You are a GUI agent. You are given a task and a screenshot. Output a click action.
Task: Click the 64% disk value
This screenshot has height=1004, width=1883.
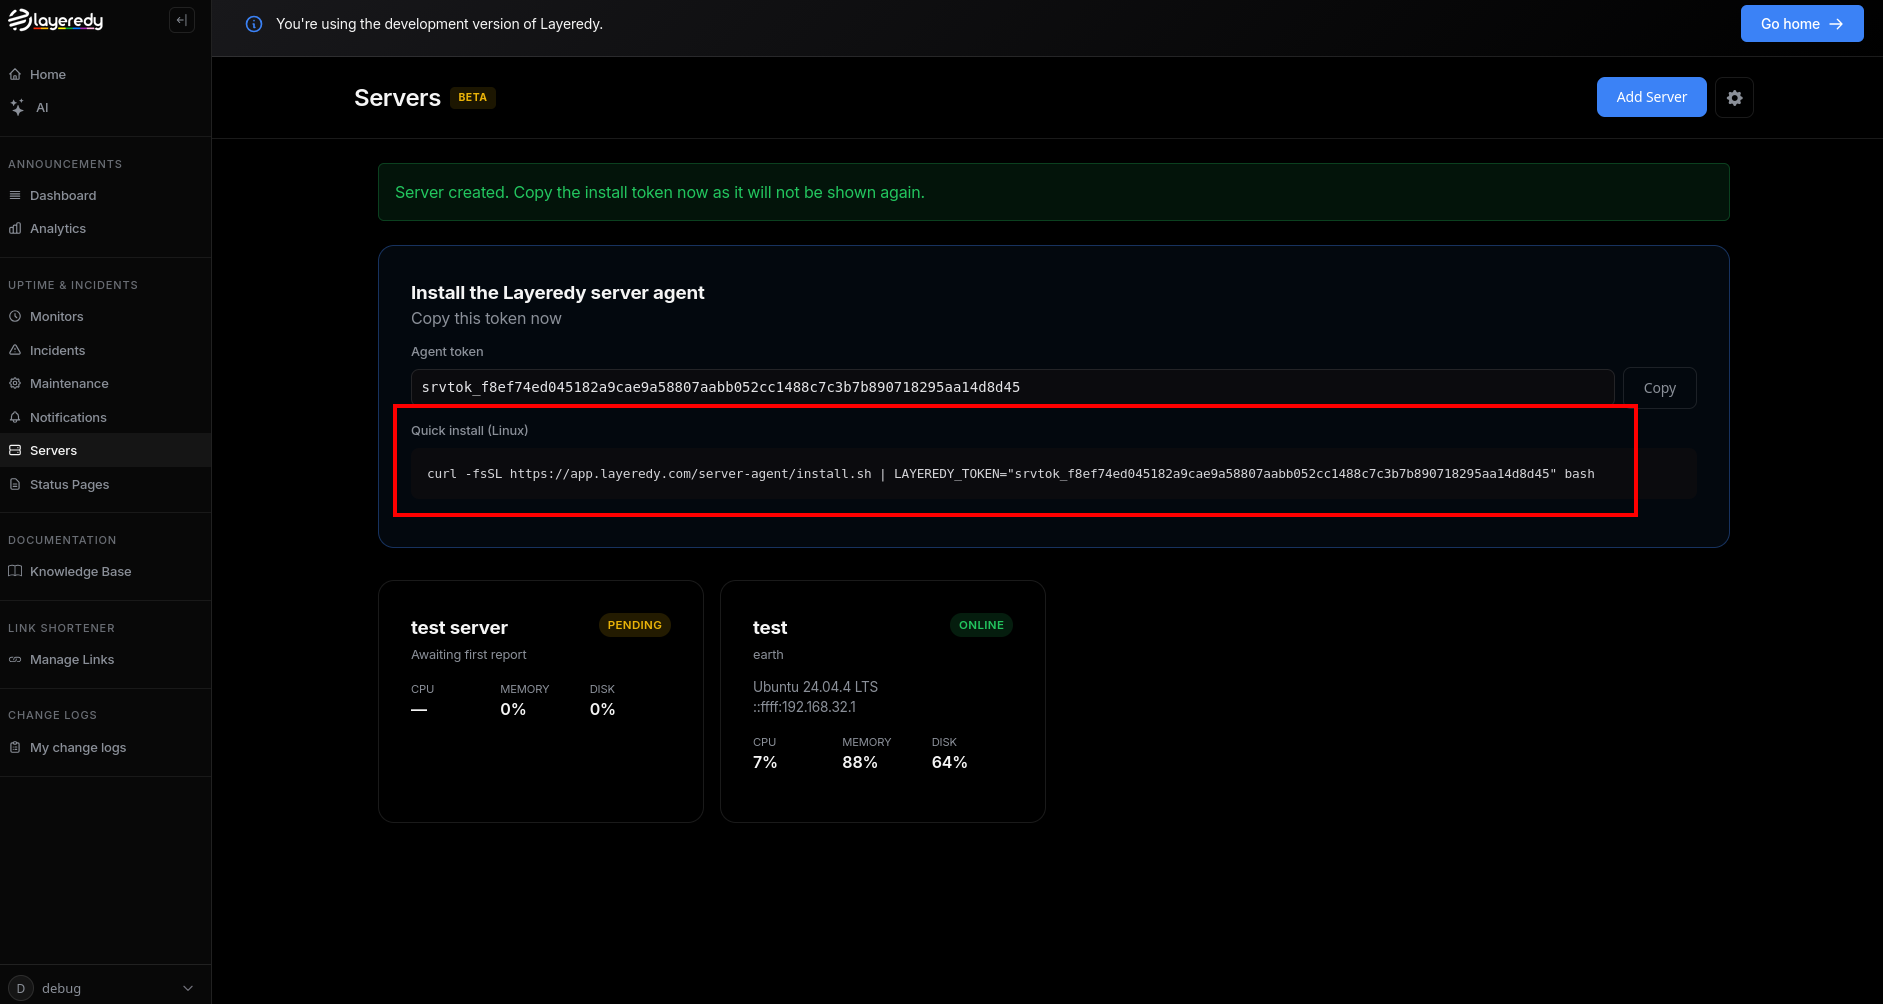pos(949,763)
